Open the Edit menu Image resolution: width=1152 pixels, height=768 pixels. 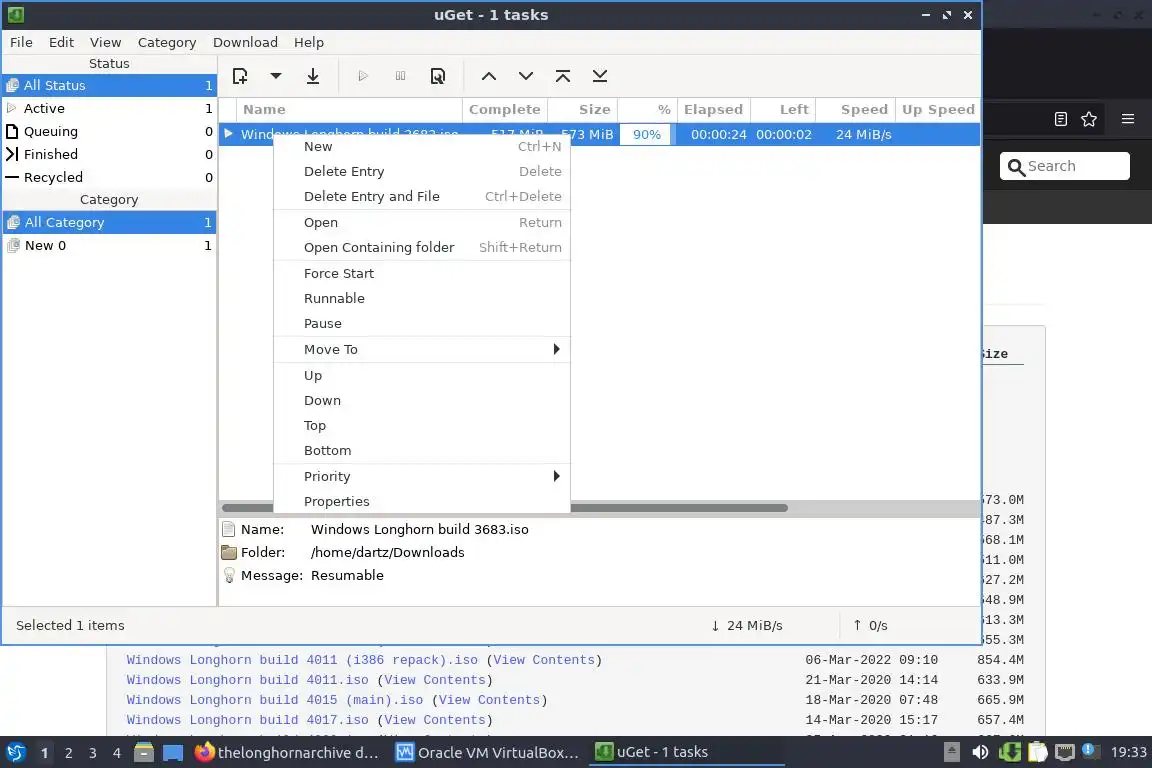tap(61, 43)
